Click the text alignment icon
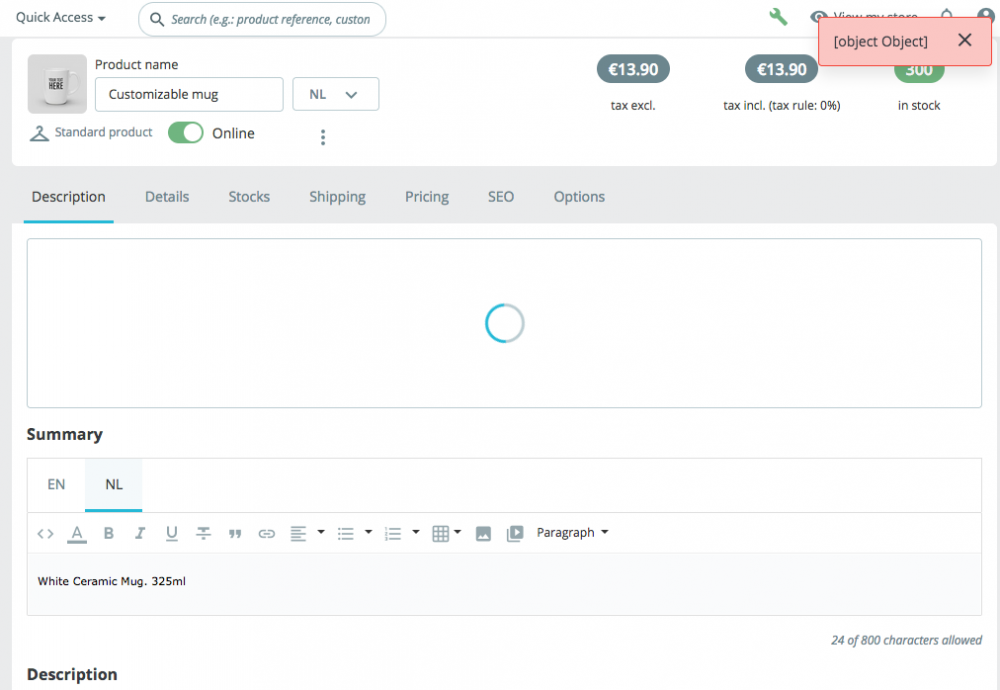 [298, 533]
